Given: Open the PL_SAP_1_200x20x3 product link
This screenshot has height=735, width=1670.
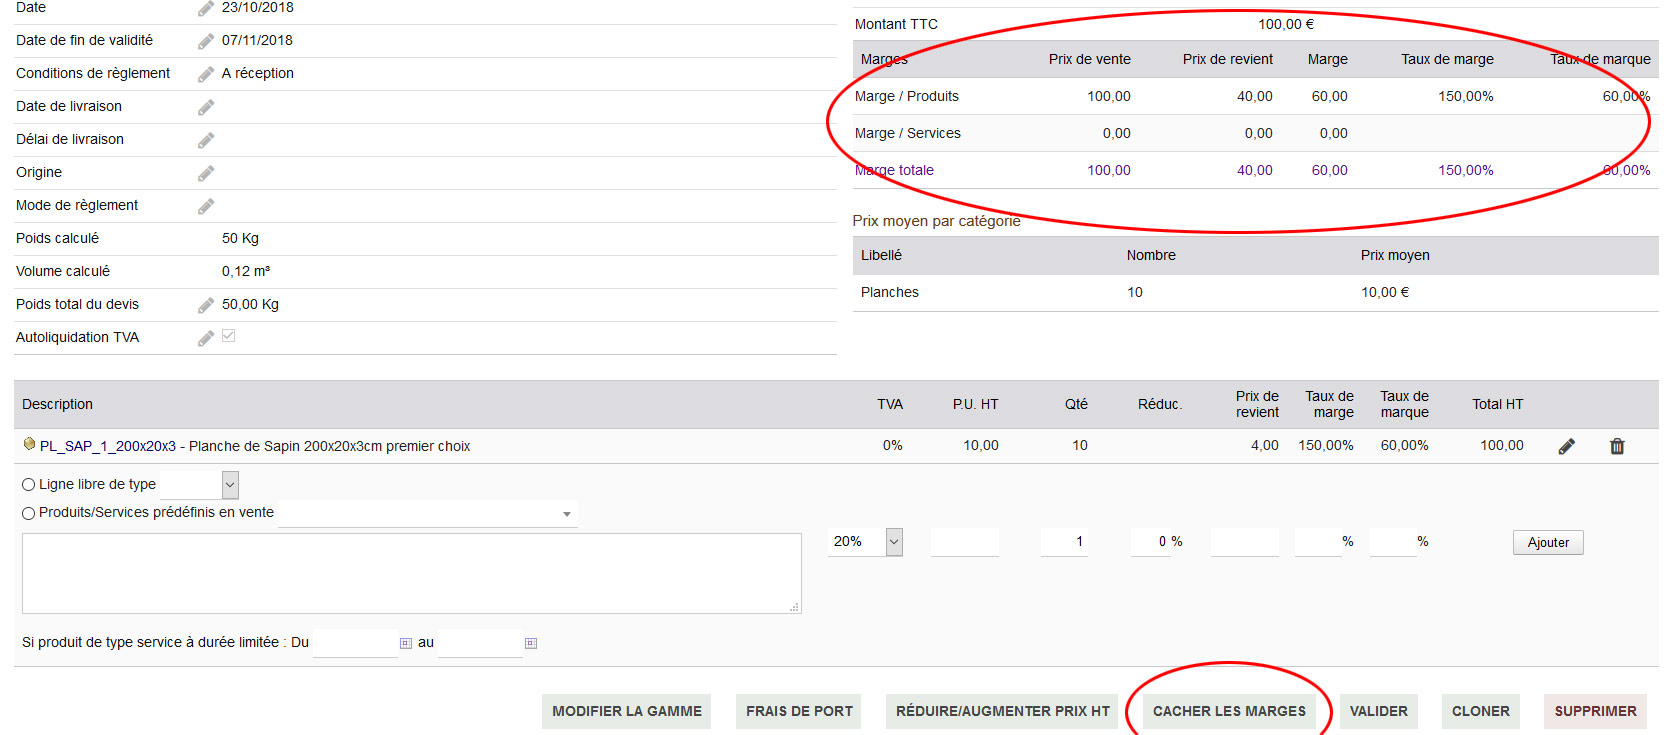Looking at the screenshot, I should 107,446.
